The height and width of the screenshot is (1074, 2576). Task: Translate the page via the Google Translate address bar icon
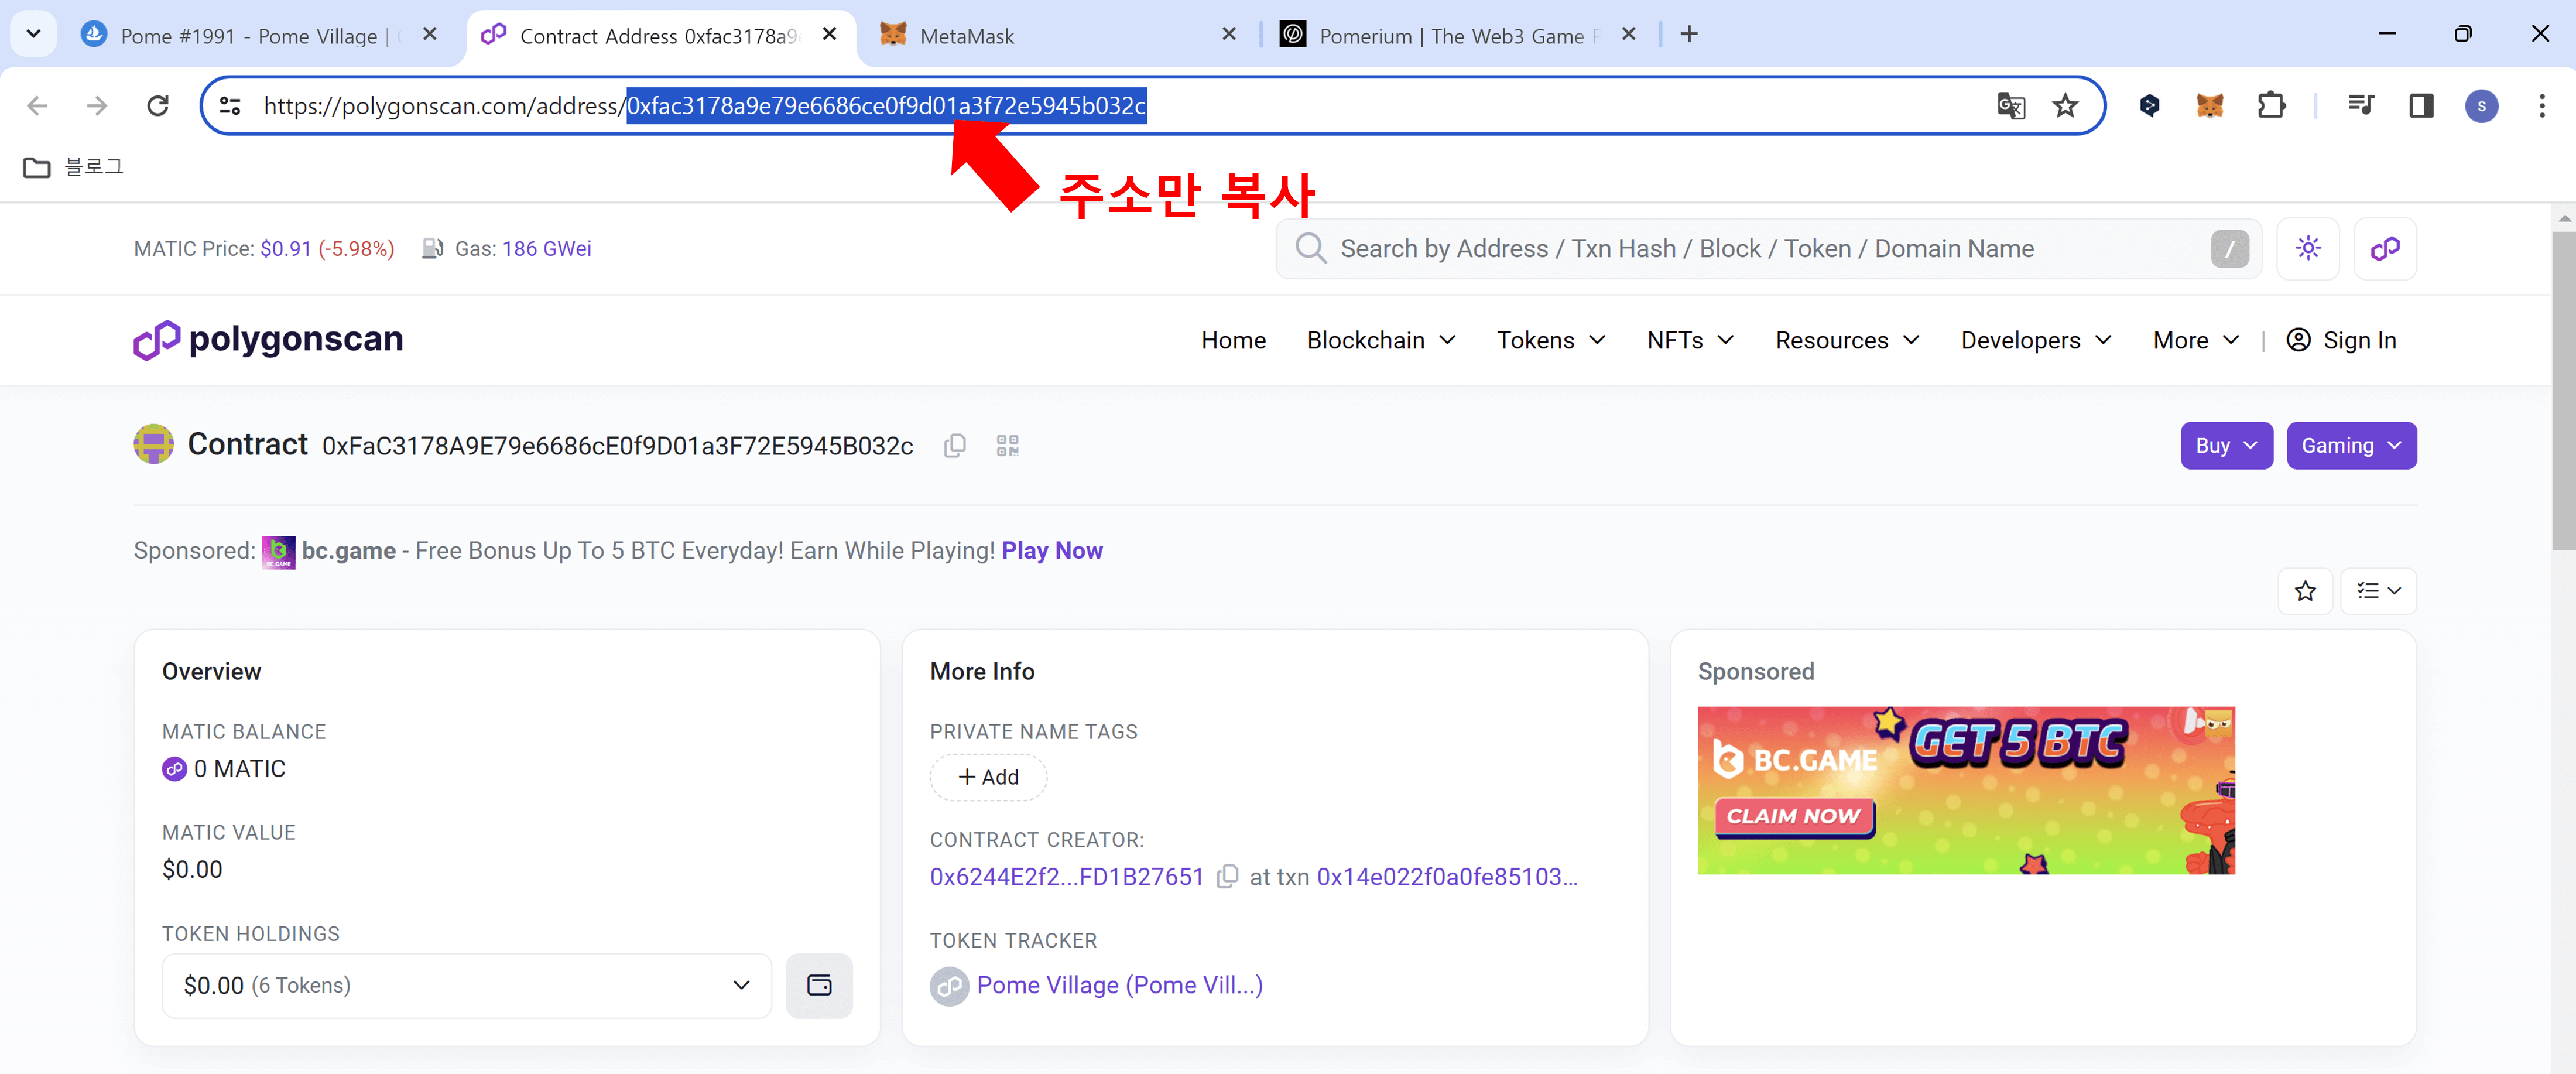click(2010, 106)
